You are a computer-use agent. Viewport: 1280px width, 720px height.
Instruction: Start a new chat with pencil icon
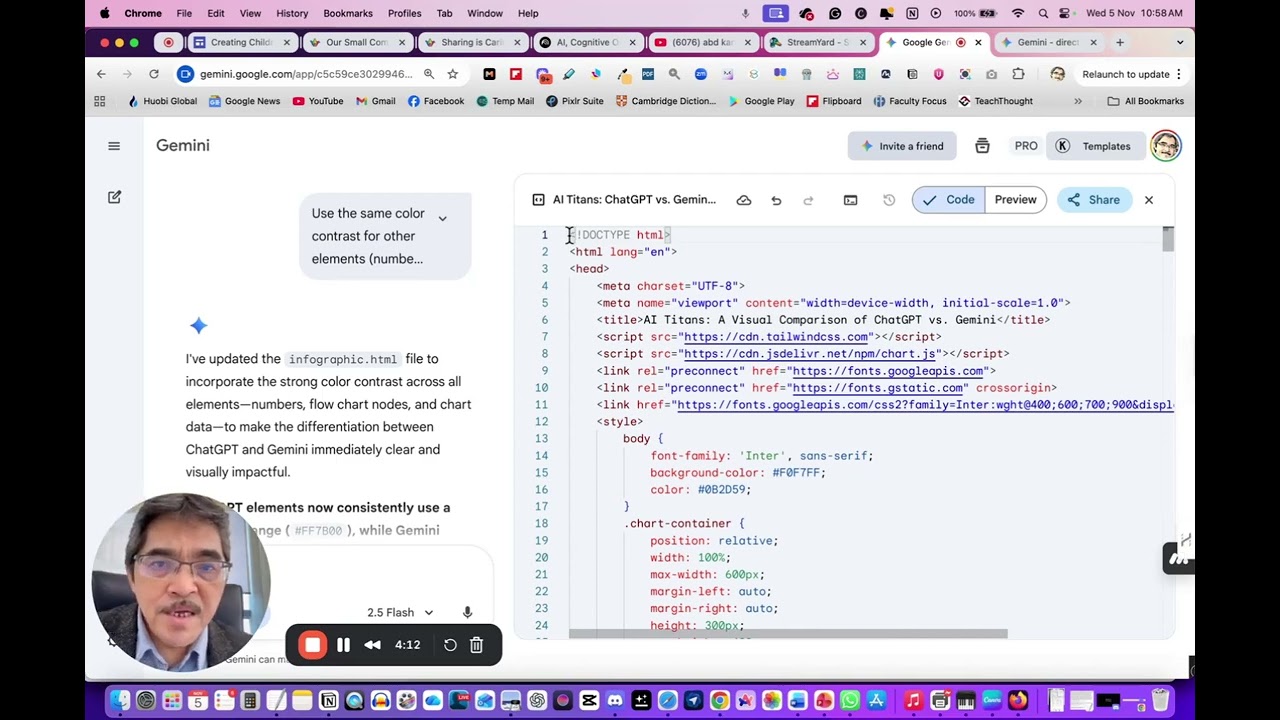114,197
